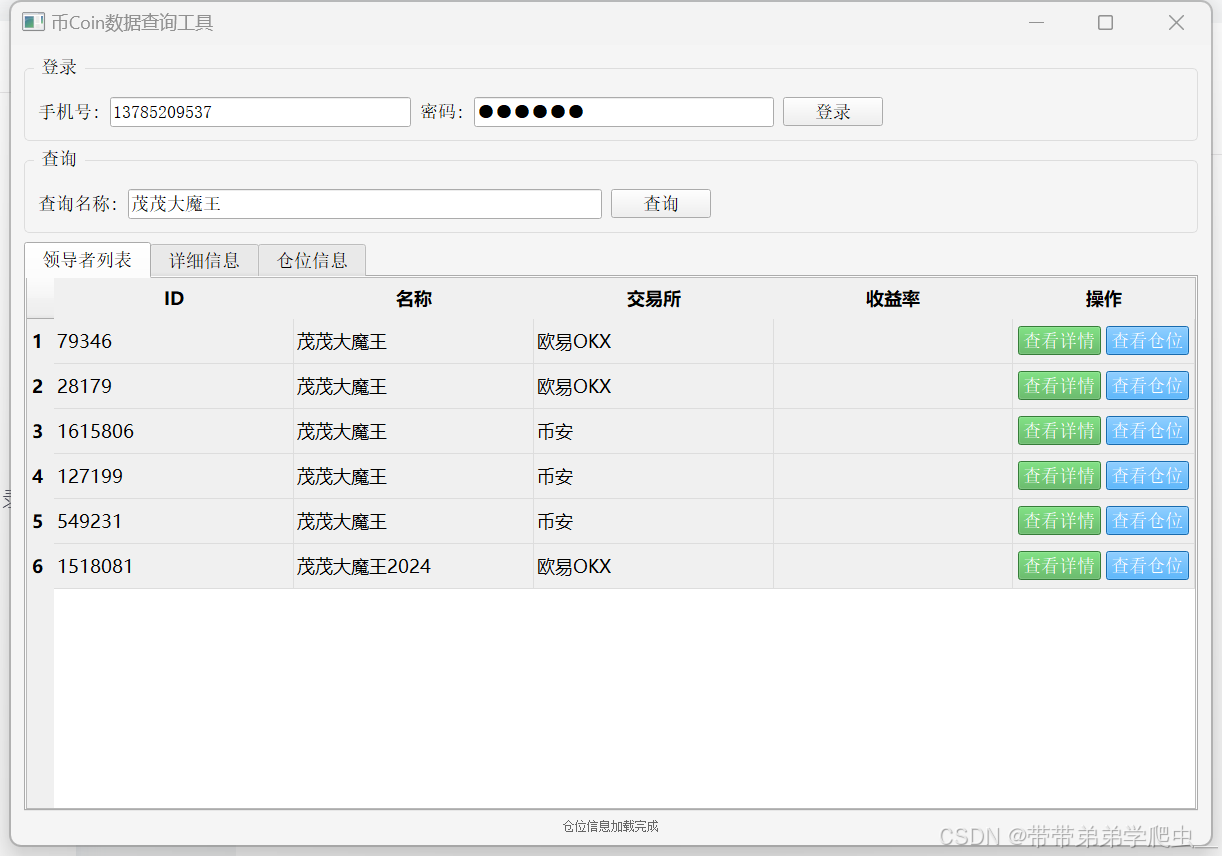Select the cell with ID 549231
Screen dimensions: 1222x856
tap(174, 522)
